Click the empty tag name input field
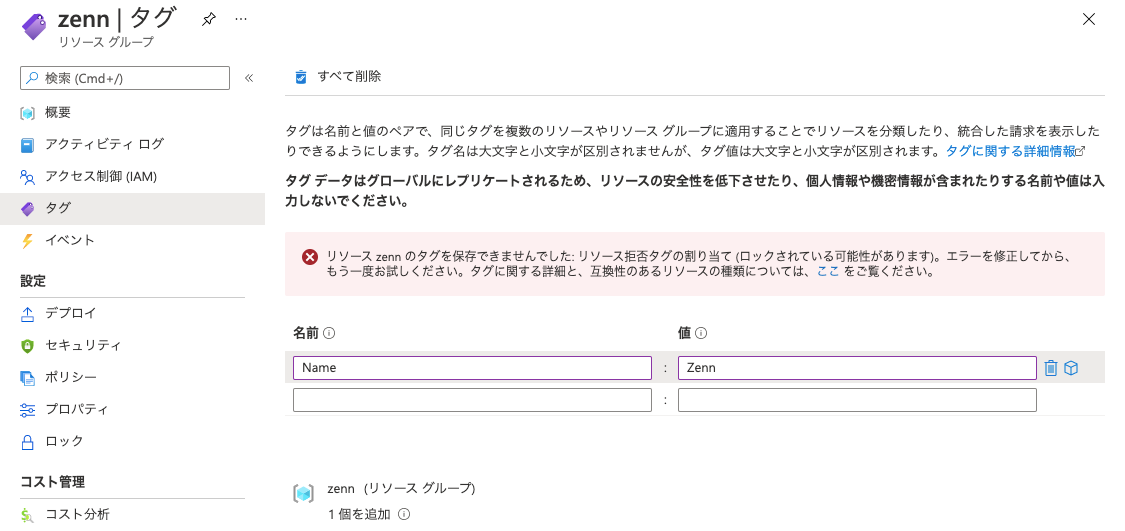Viewport: 1125px width, 531px height. click(472, 400)
